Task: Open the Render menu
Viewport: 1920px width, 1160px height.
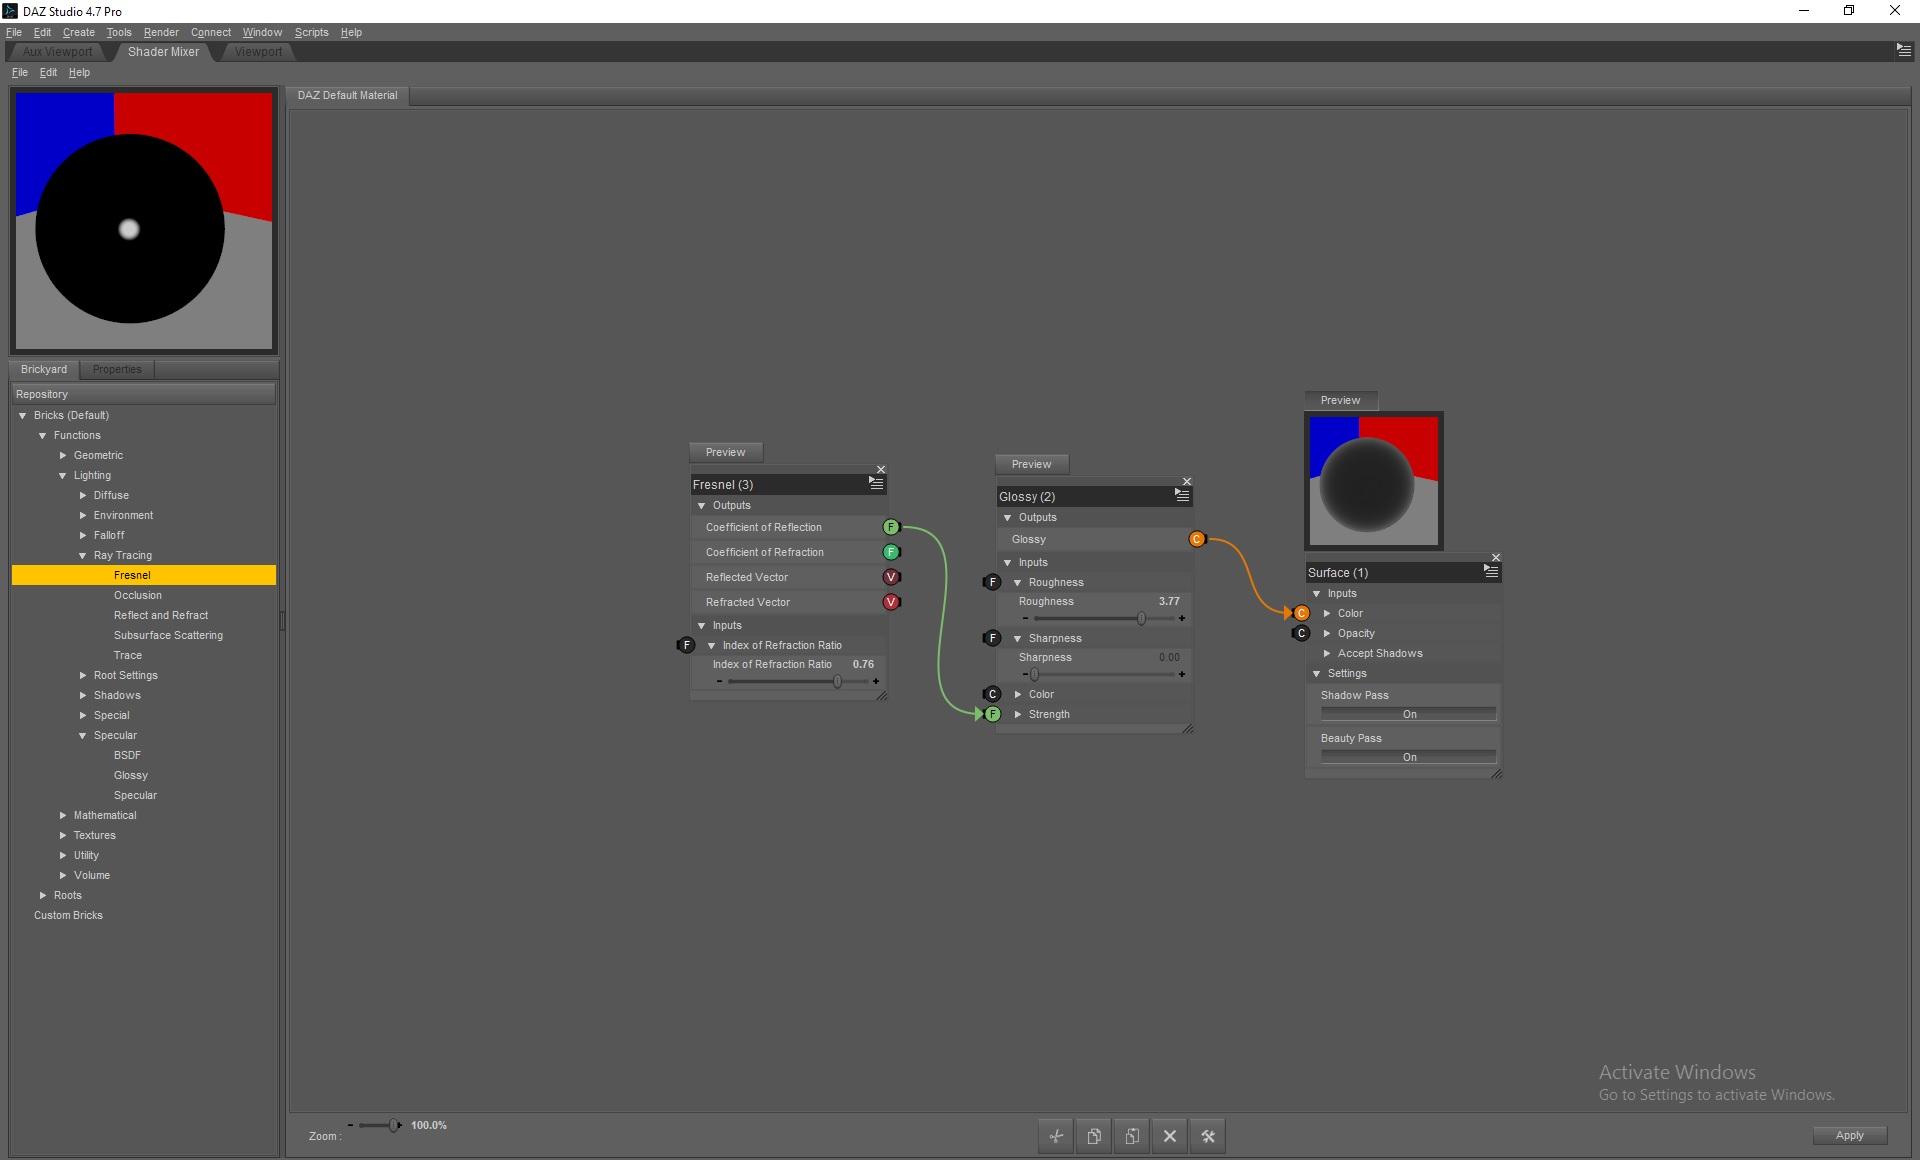Action: (x=161, y=32)
